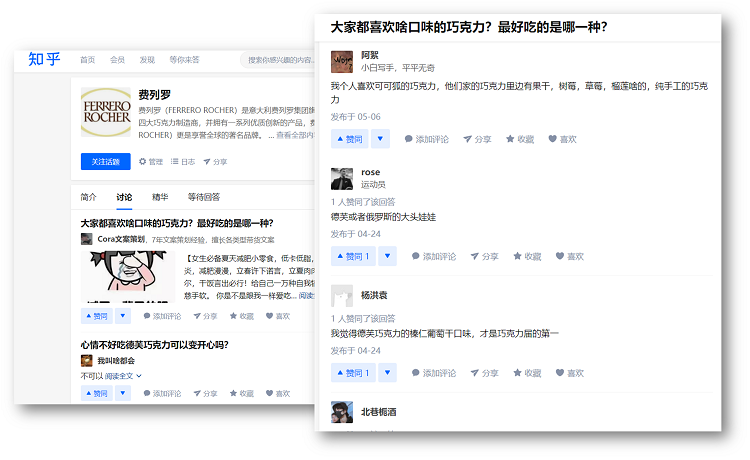Upvote 杨洪袁's answer 赞同 1
The image size is (750, 460).
tap(353, 373)
